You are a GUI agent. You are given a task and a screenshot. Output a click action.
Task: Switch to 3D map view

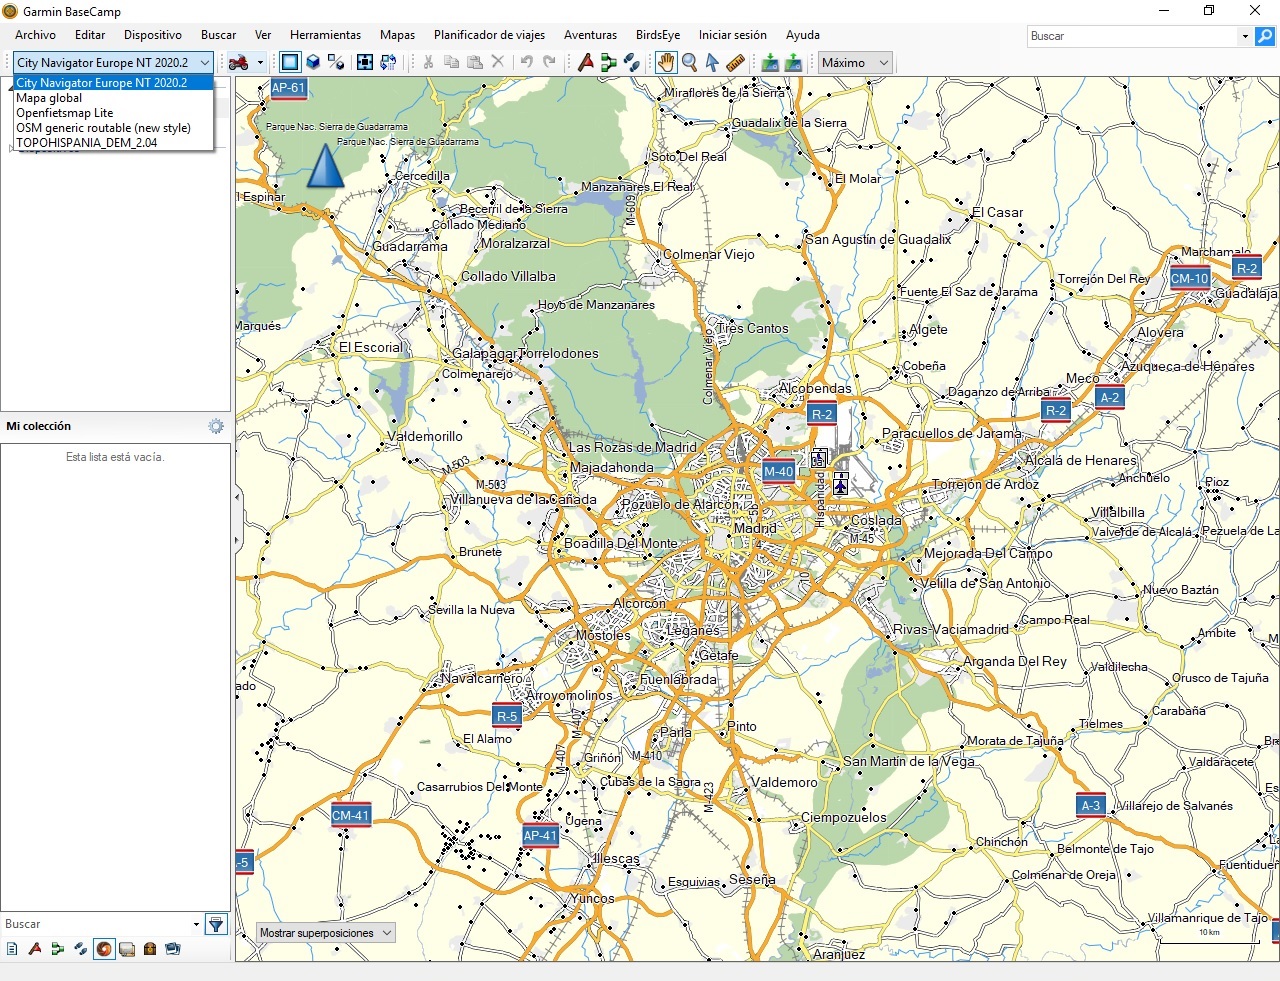[313, 62]
